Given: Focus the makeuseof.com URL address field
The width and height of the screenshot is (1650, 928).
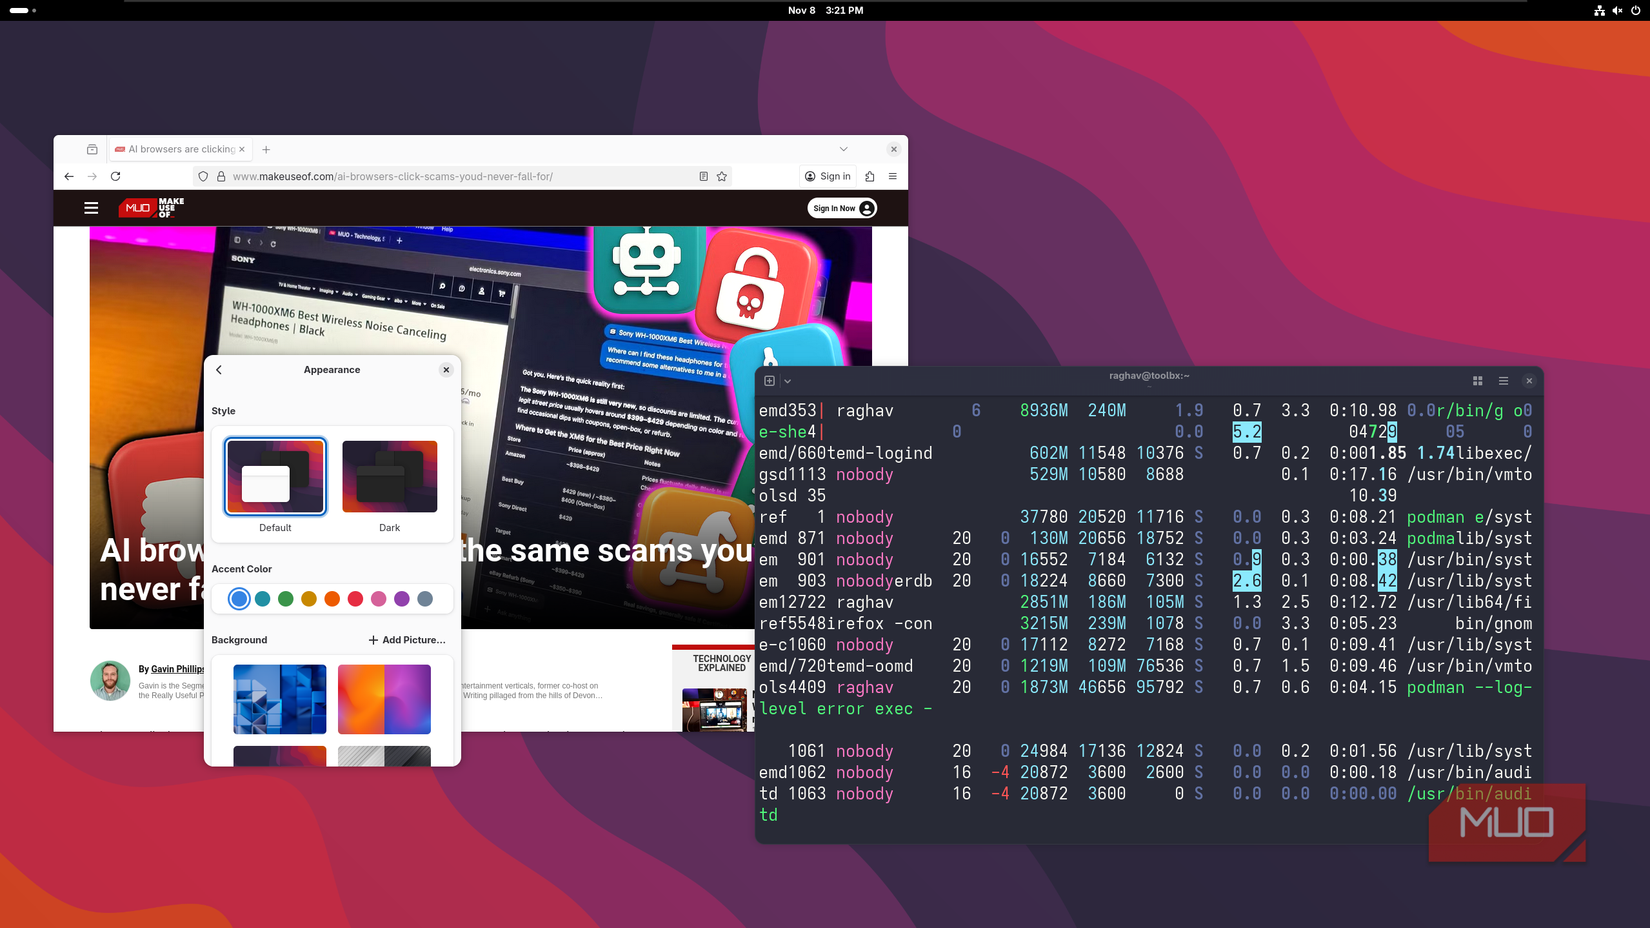Looking at the screenshot, I should click(460, 176).
